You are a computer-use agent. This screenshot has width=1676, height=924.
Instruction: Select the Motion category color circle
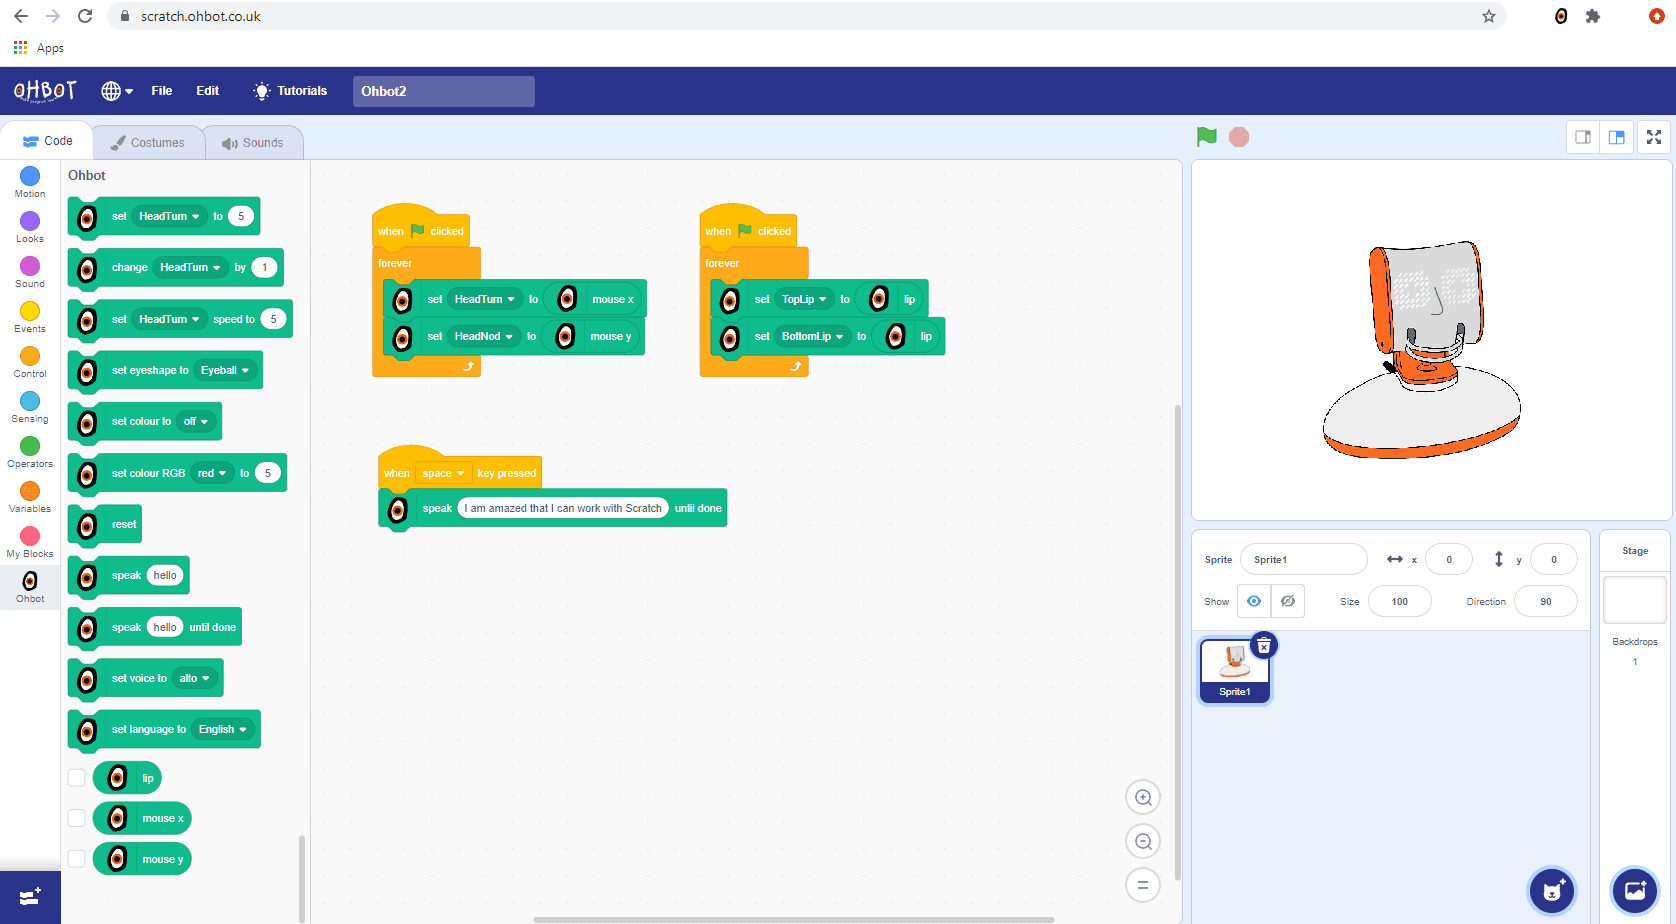(x=30, y=177)
